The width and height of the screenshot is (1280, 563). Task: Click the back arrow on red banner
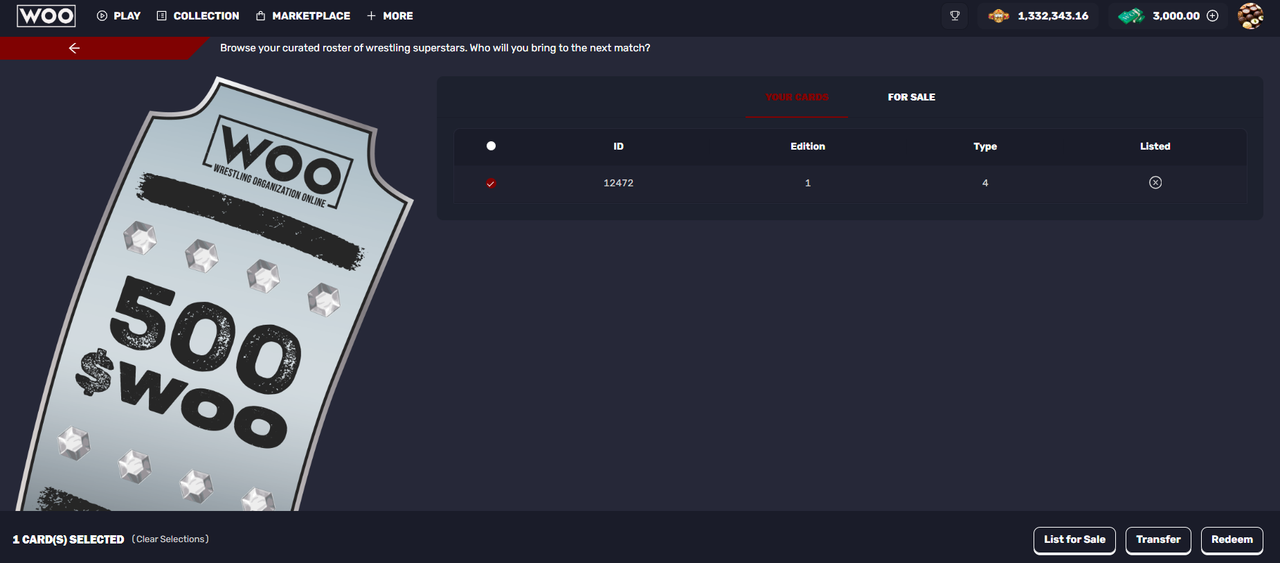[74, 48]
